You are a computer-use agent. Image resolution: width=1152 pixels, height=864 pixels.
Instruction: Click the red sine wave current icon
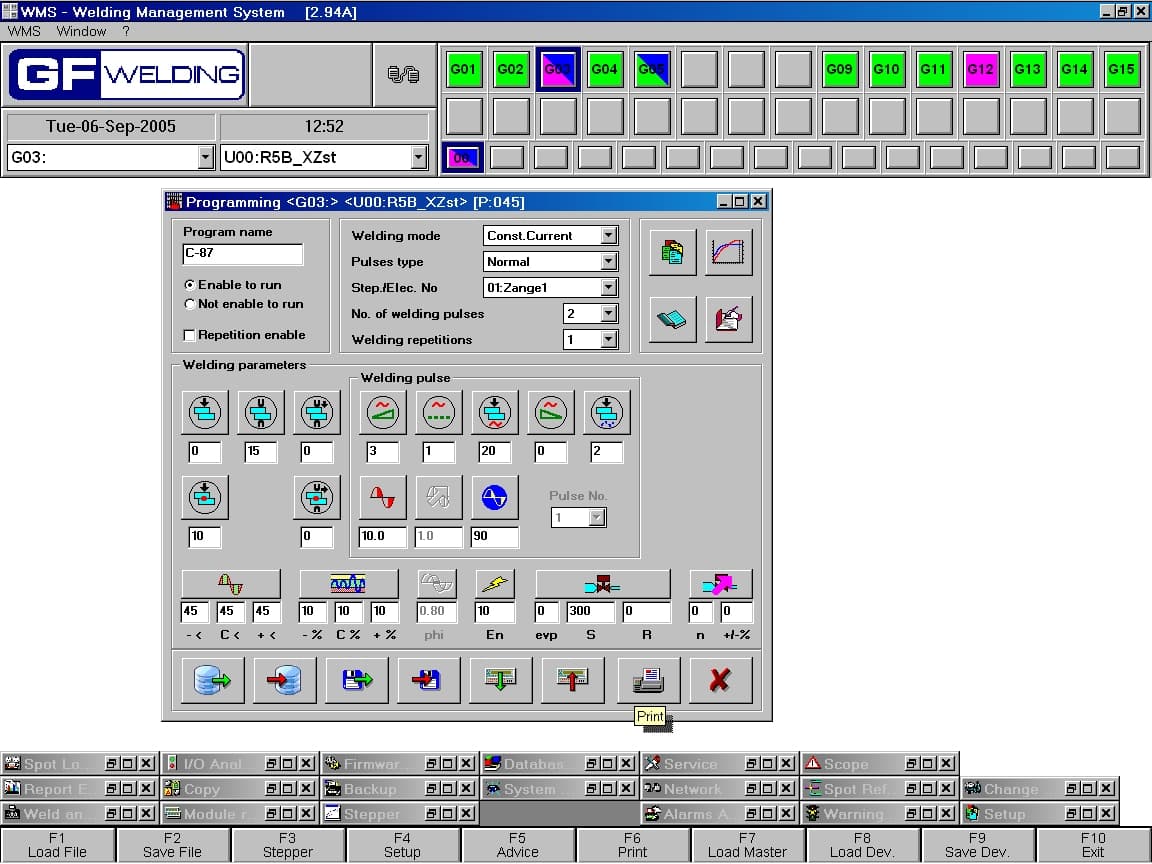[383, 497]
